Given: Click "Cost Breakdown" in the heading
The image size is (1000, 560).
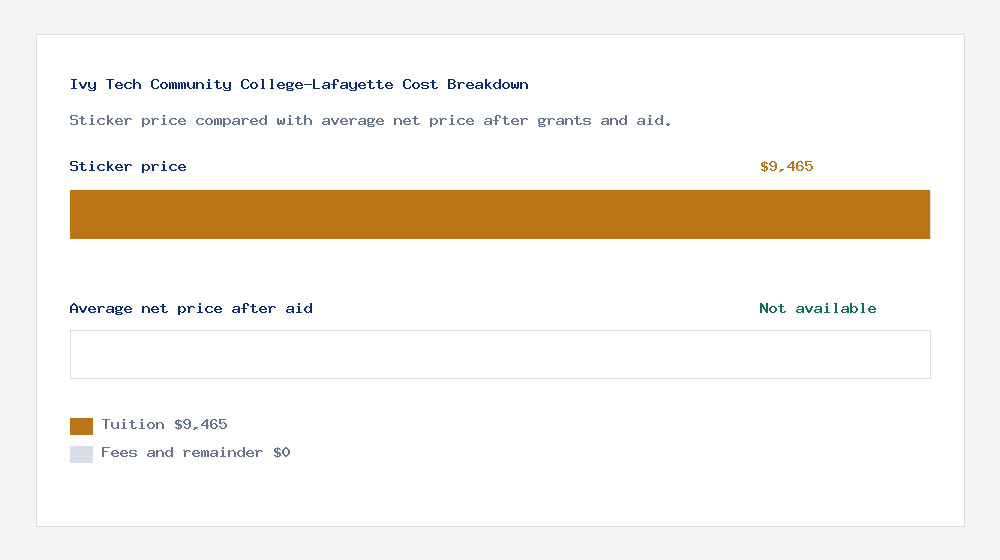Looking at the screenshot, I should 465,85.
